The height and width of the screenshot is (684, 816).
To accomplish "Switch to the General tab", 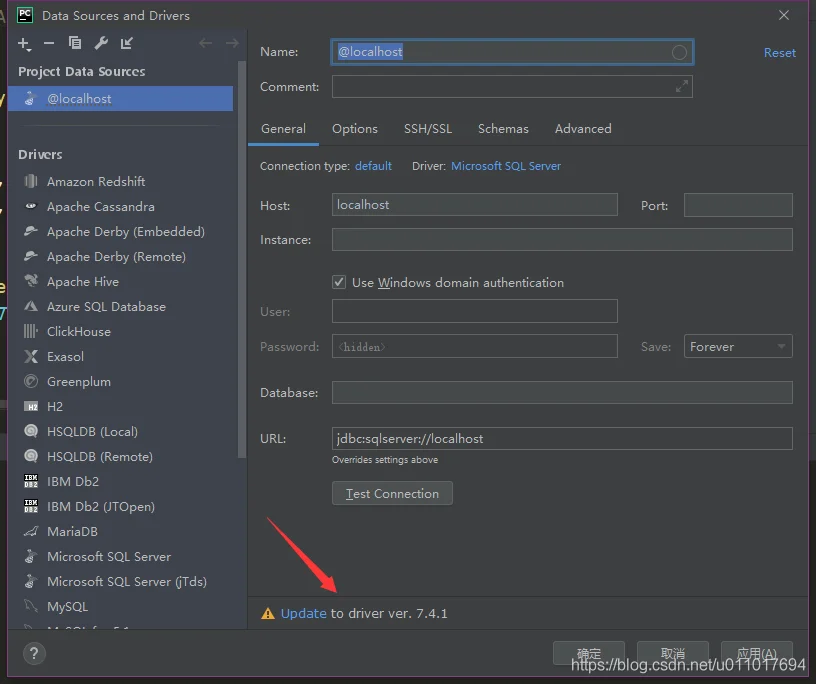I will pos(283,129).
